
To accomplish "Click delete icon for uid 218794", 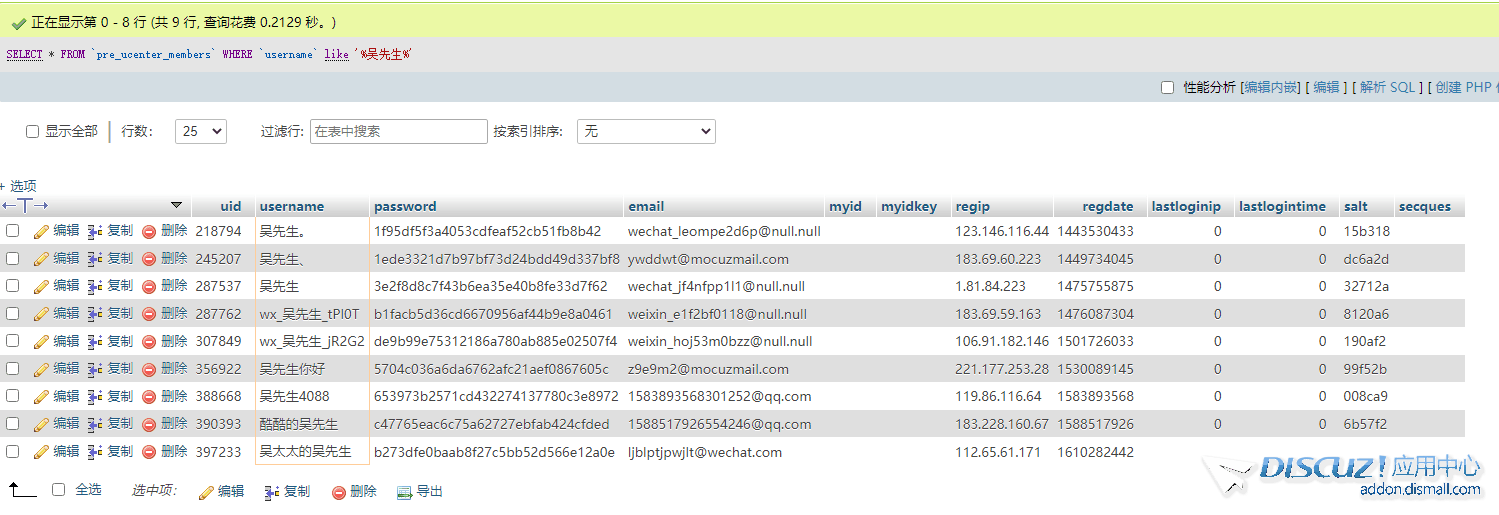I will 149,231.
